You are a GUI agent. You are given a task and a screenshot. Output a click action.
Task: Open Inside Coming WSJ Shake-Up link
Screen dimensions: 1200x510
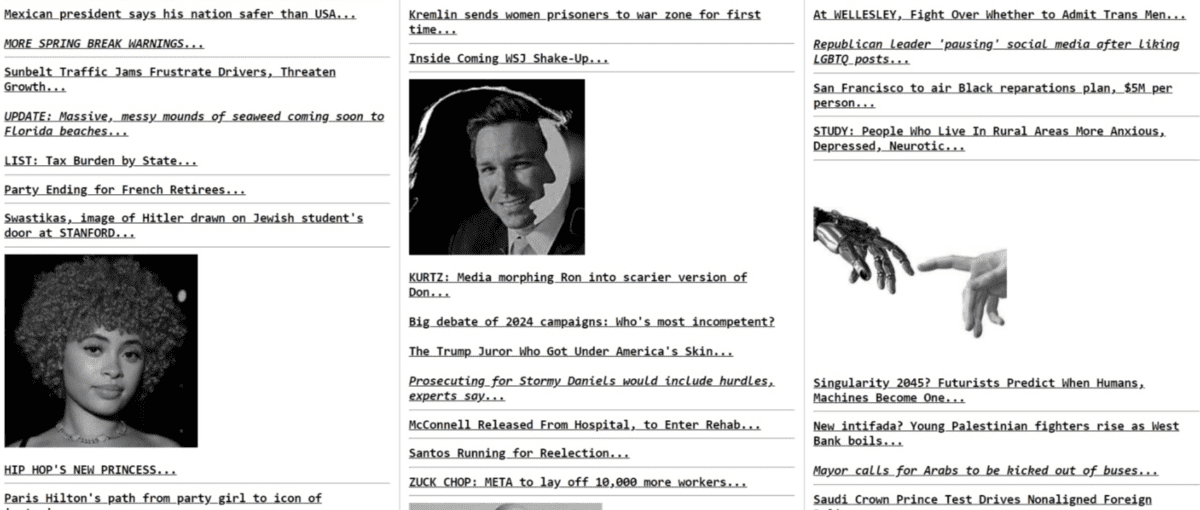point(509,59)
